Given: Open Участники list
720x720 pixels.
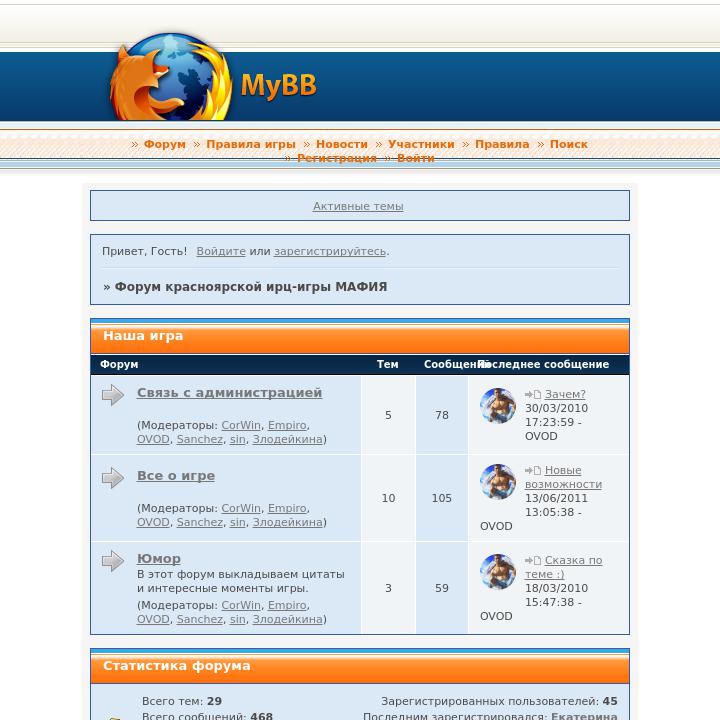Looking at the screenshot, I should (421, 144).
